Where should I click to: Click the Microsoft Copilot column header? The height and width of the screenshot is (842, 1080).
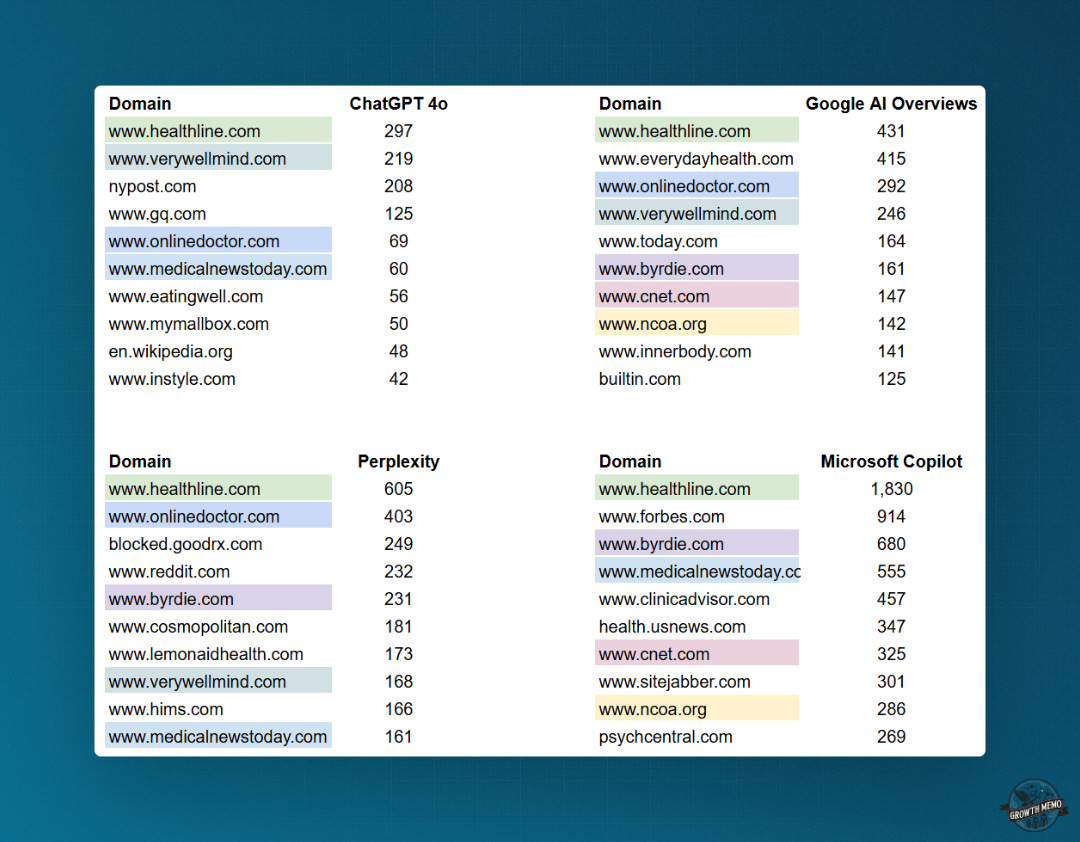click(x=891, y=462)
